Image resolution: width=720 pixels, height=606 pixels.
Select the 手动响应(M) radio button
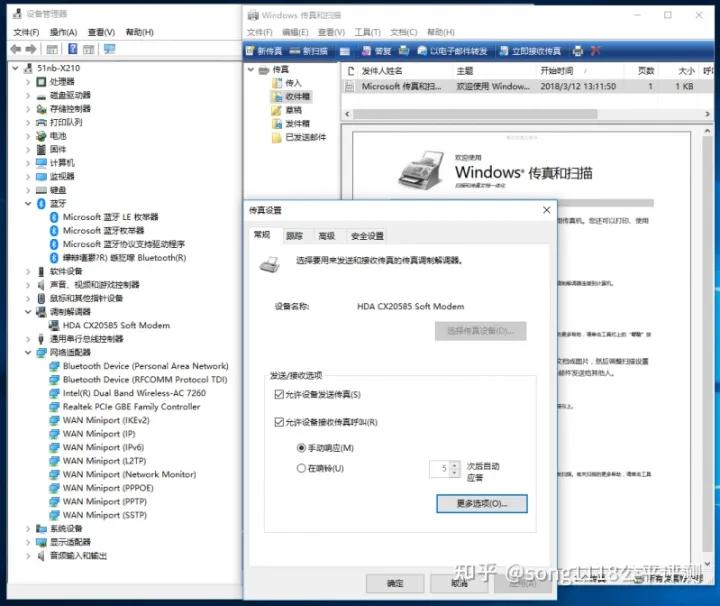(x=301, y=448)
